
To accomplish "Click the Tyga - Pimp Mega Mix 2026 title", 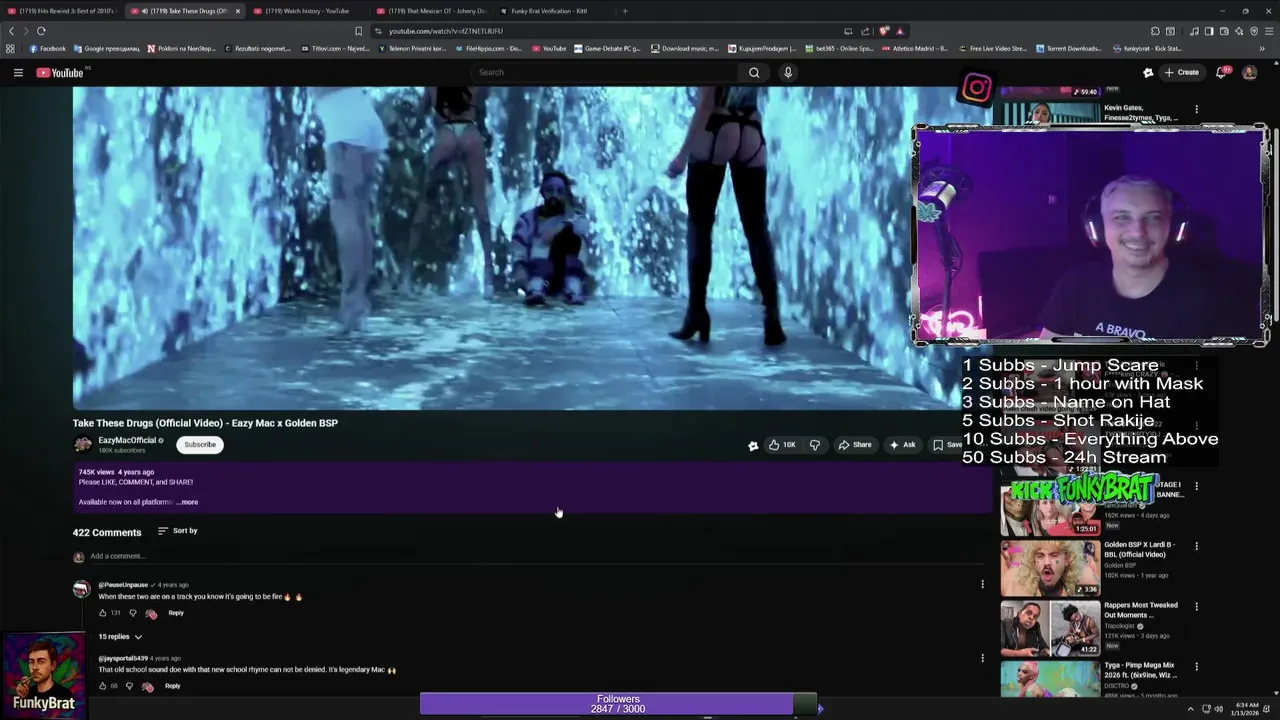I will (x=1139, y=669).
